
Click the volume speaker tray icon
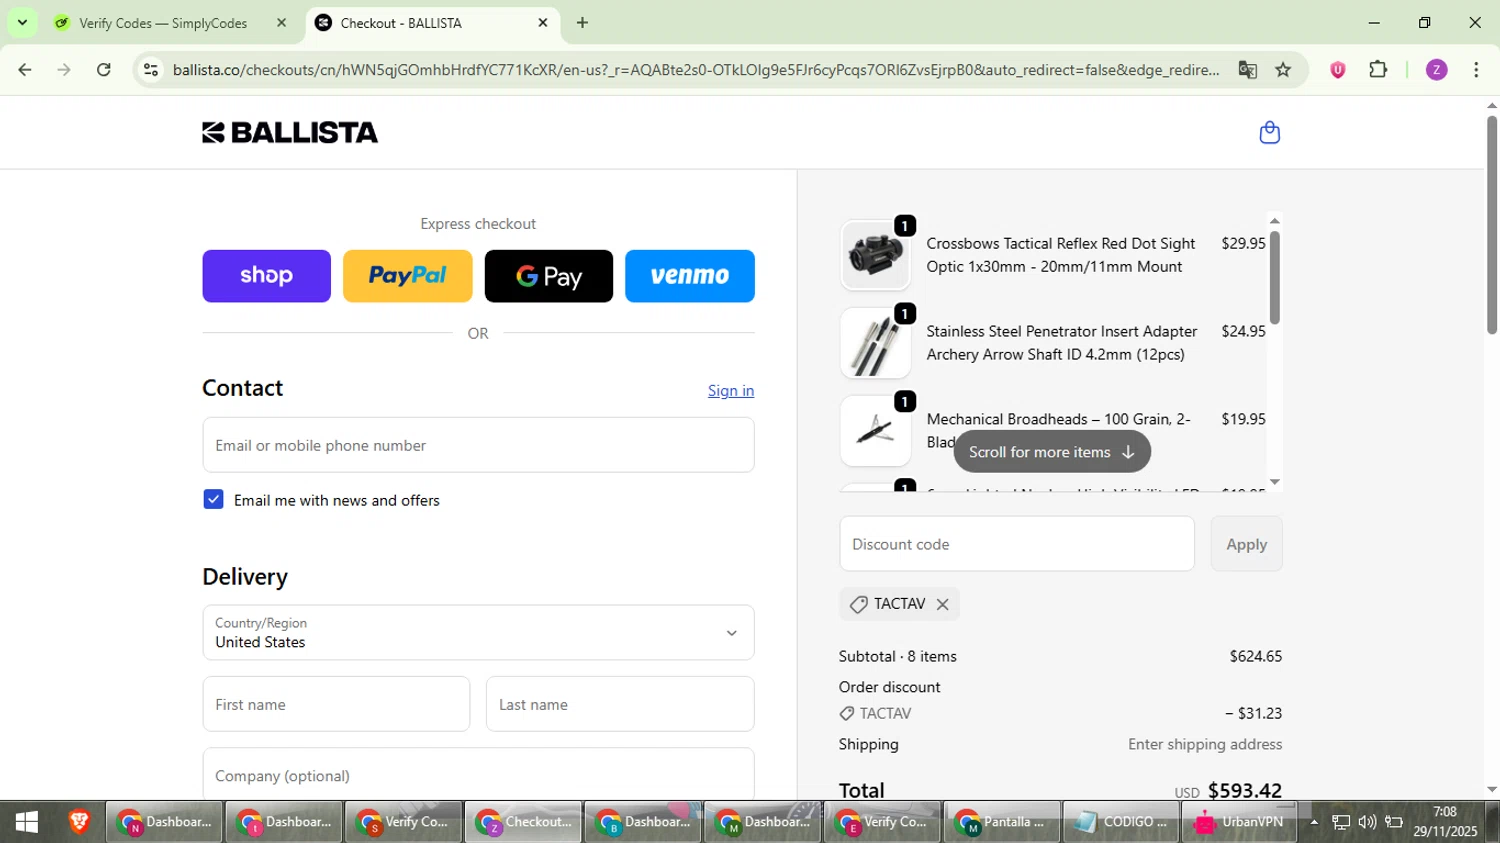coord(1367,822)
